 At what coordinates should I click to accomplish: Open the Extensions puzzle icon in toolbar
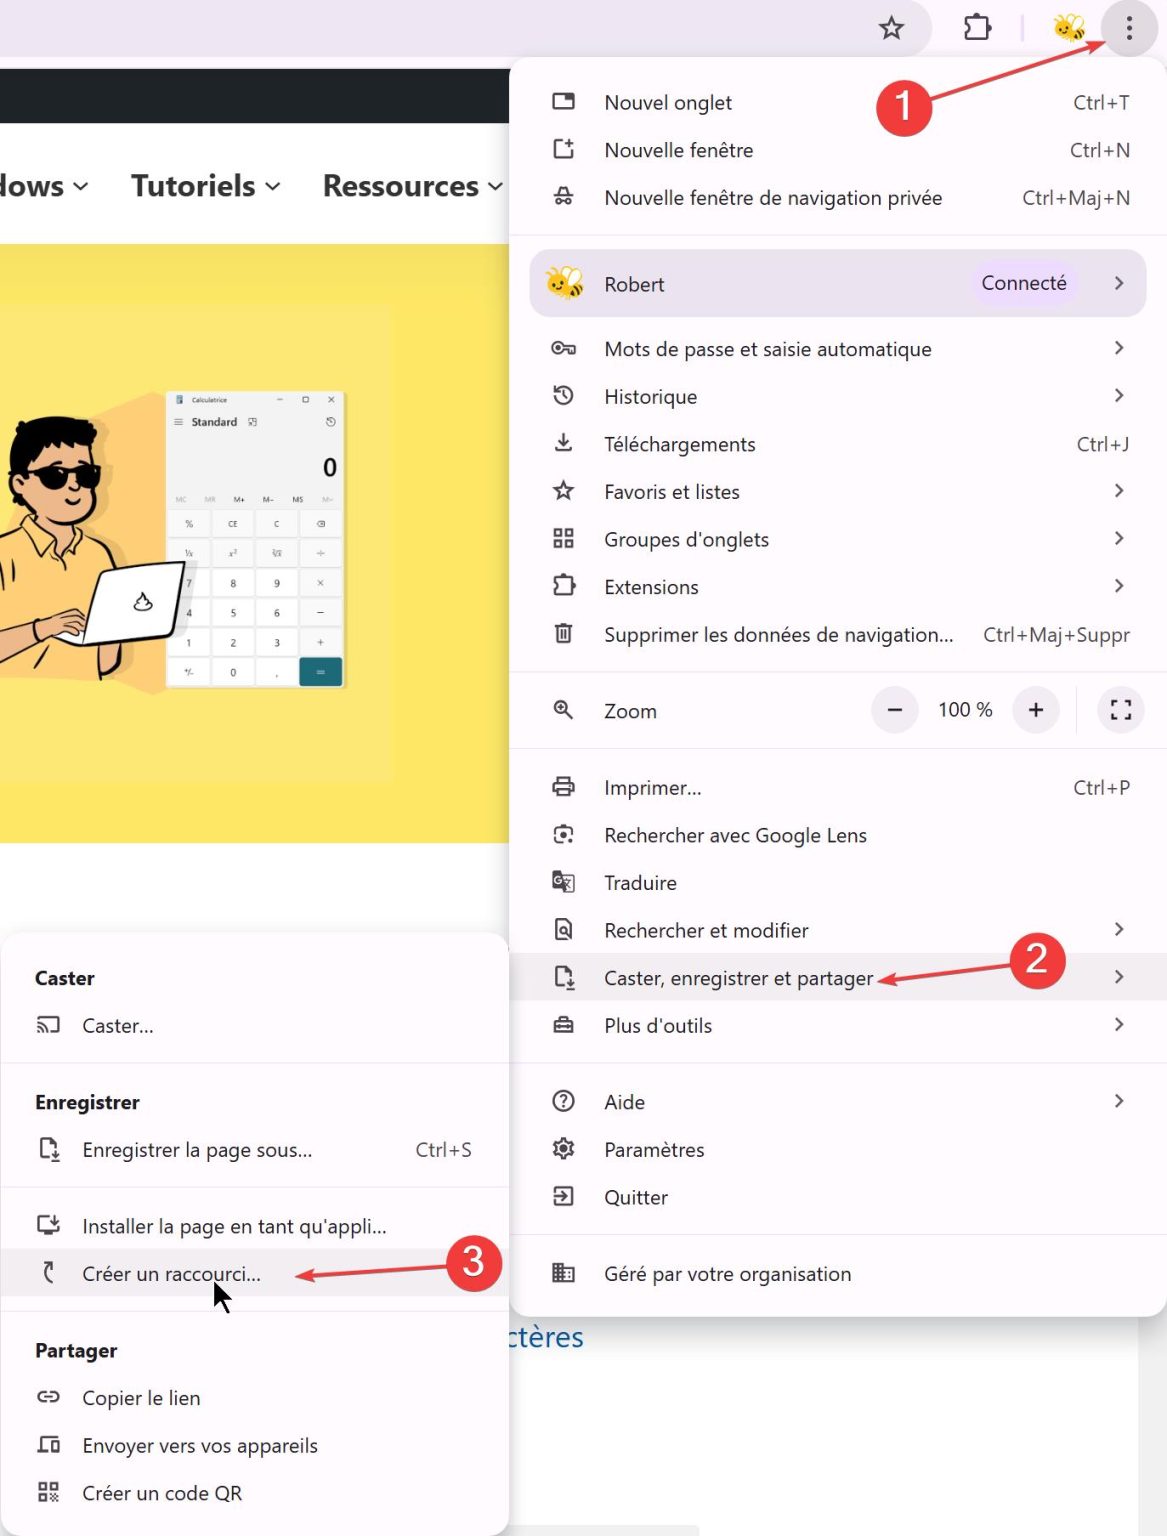click(x=977, y=28)
